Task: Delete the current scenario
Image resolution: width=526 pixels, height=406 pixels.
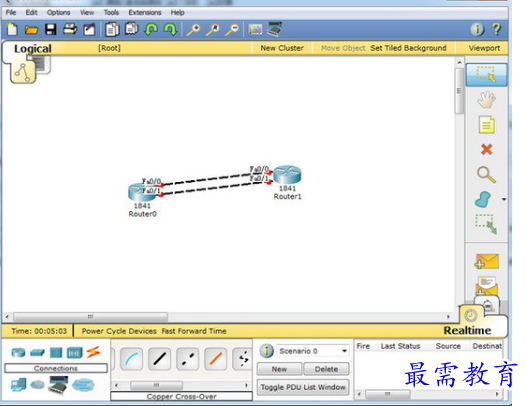Action: tap(326, 369)
